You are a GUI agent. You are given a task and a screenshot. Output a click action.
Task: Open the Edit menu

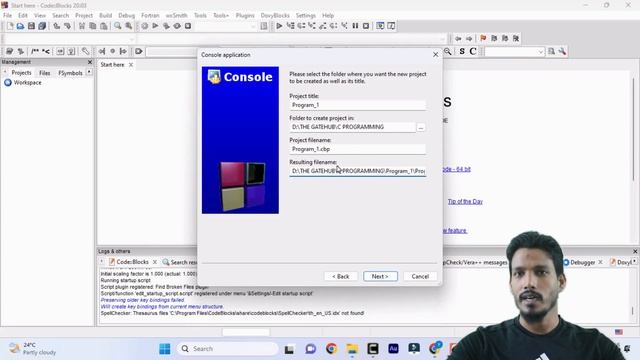pos(23,15)
